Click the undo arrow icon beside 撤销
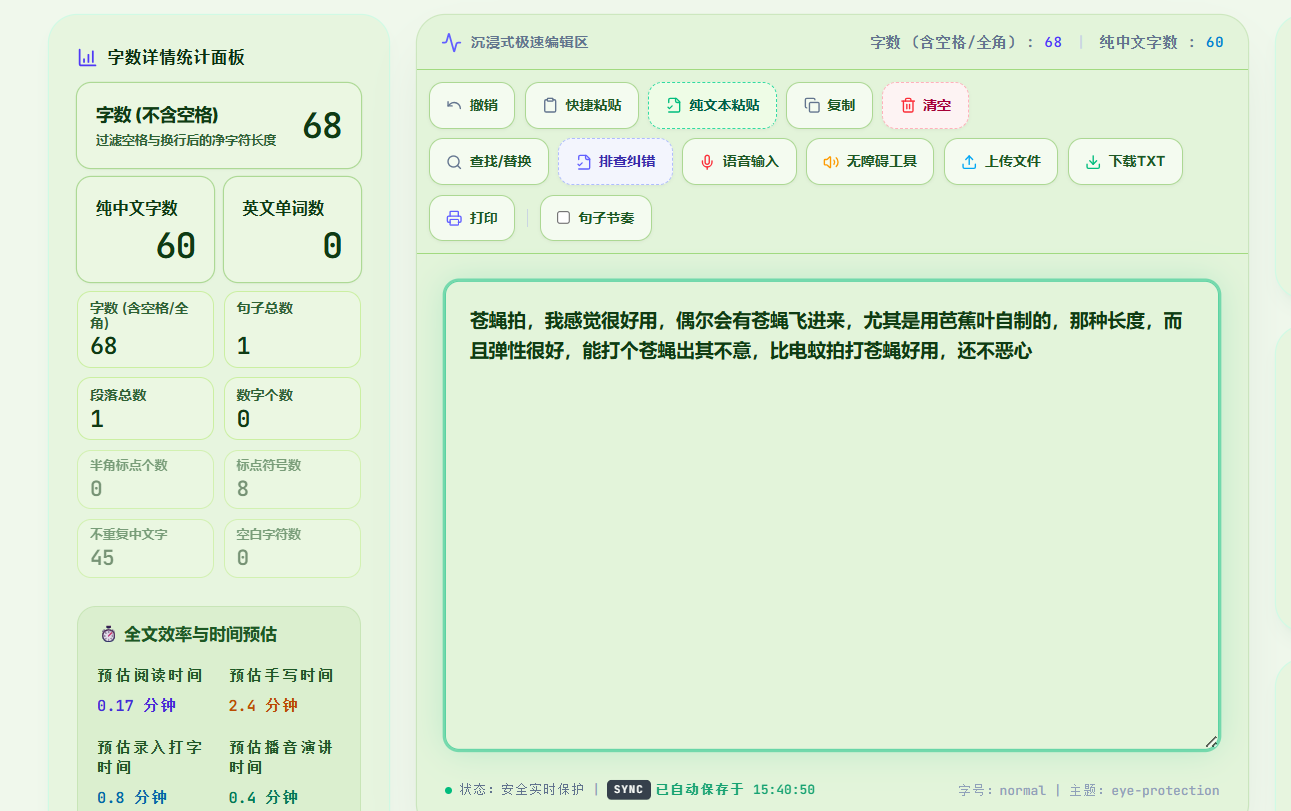 pos(454,105)
